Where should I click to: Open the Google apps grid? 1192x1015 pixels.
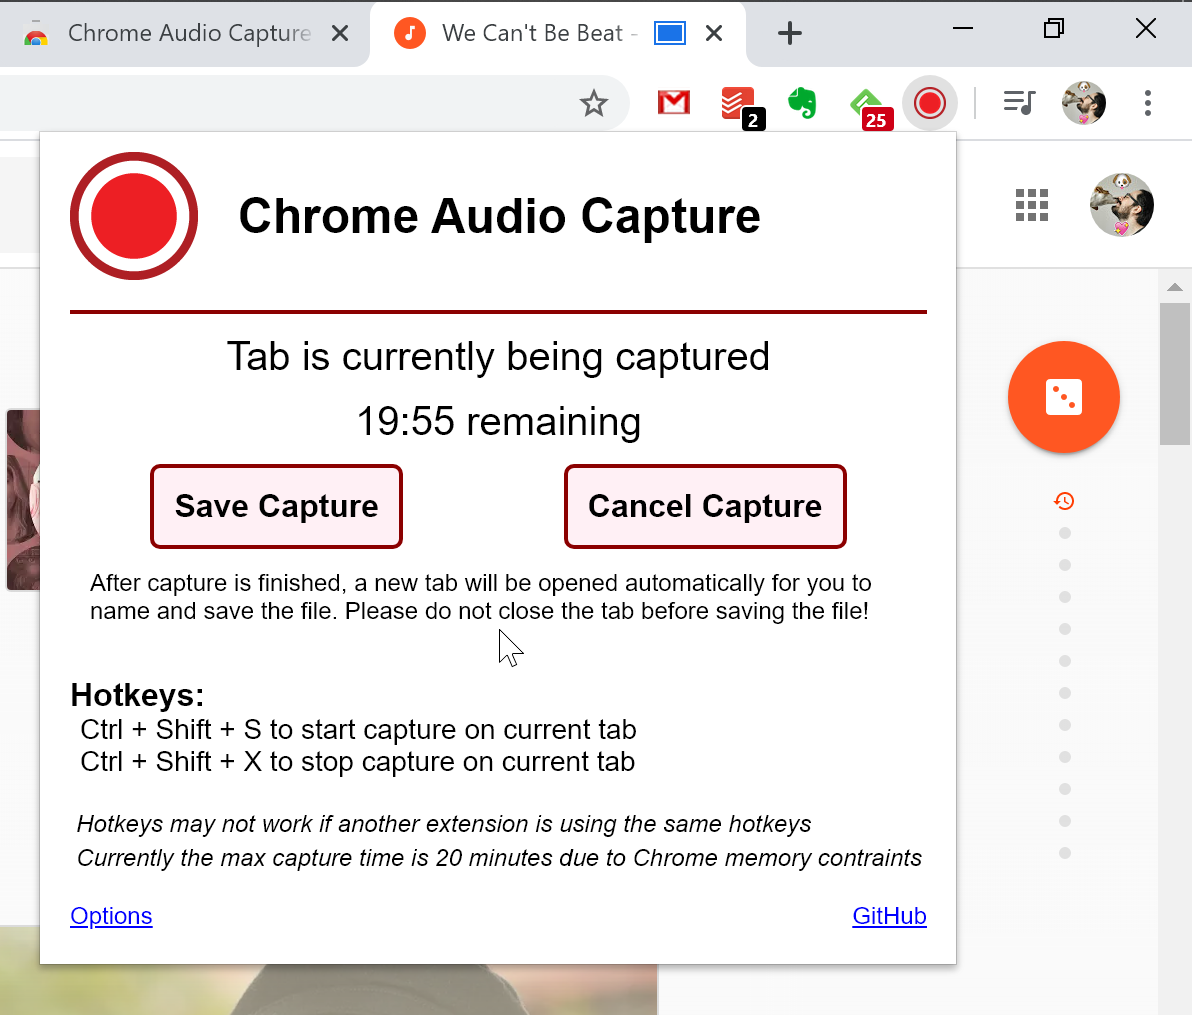(x=1031, y=205)
